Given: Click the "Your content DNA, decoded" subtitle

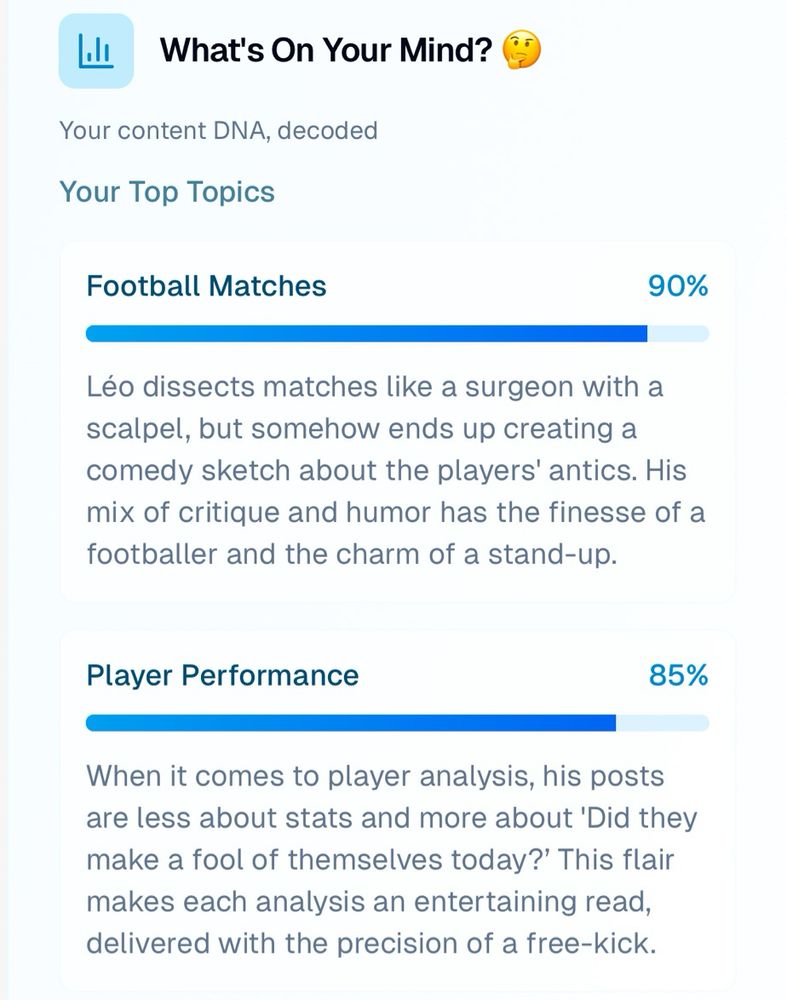Looking at the screenshot, I should (218, 131).
